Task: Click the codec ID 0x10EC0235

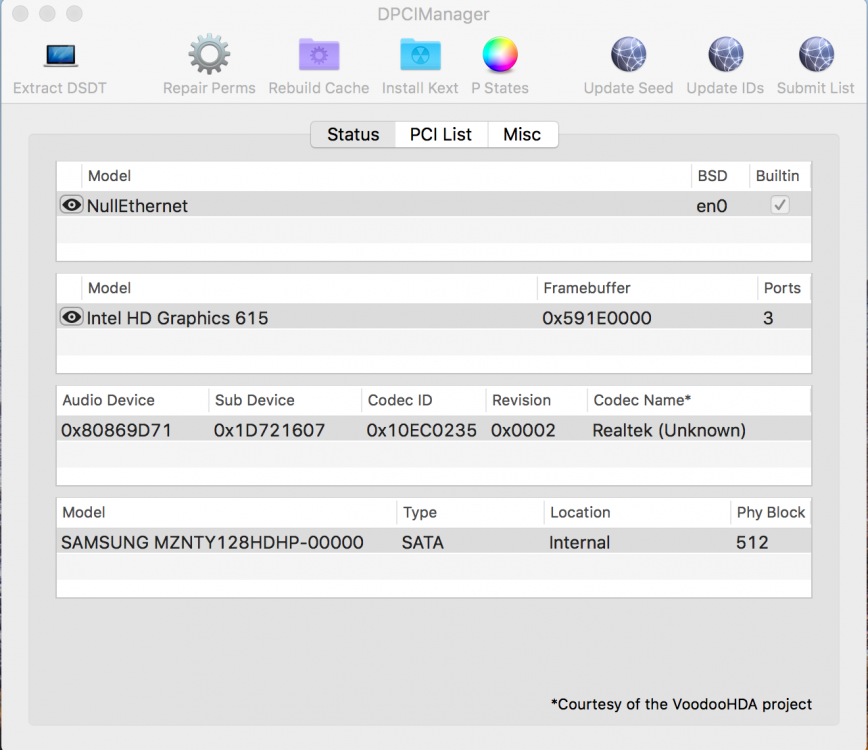Action: point(421,430)
